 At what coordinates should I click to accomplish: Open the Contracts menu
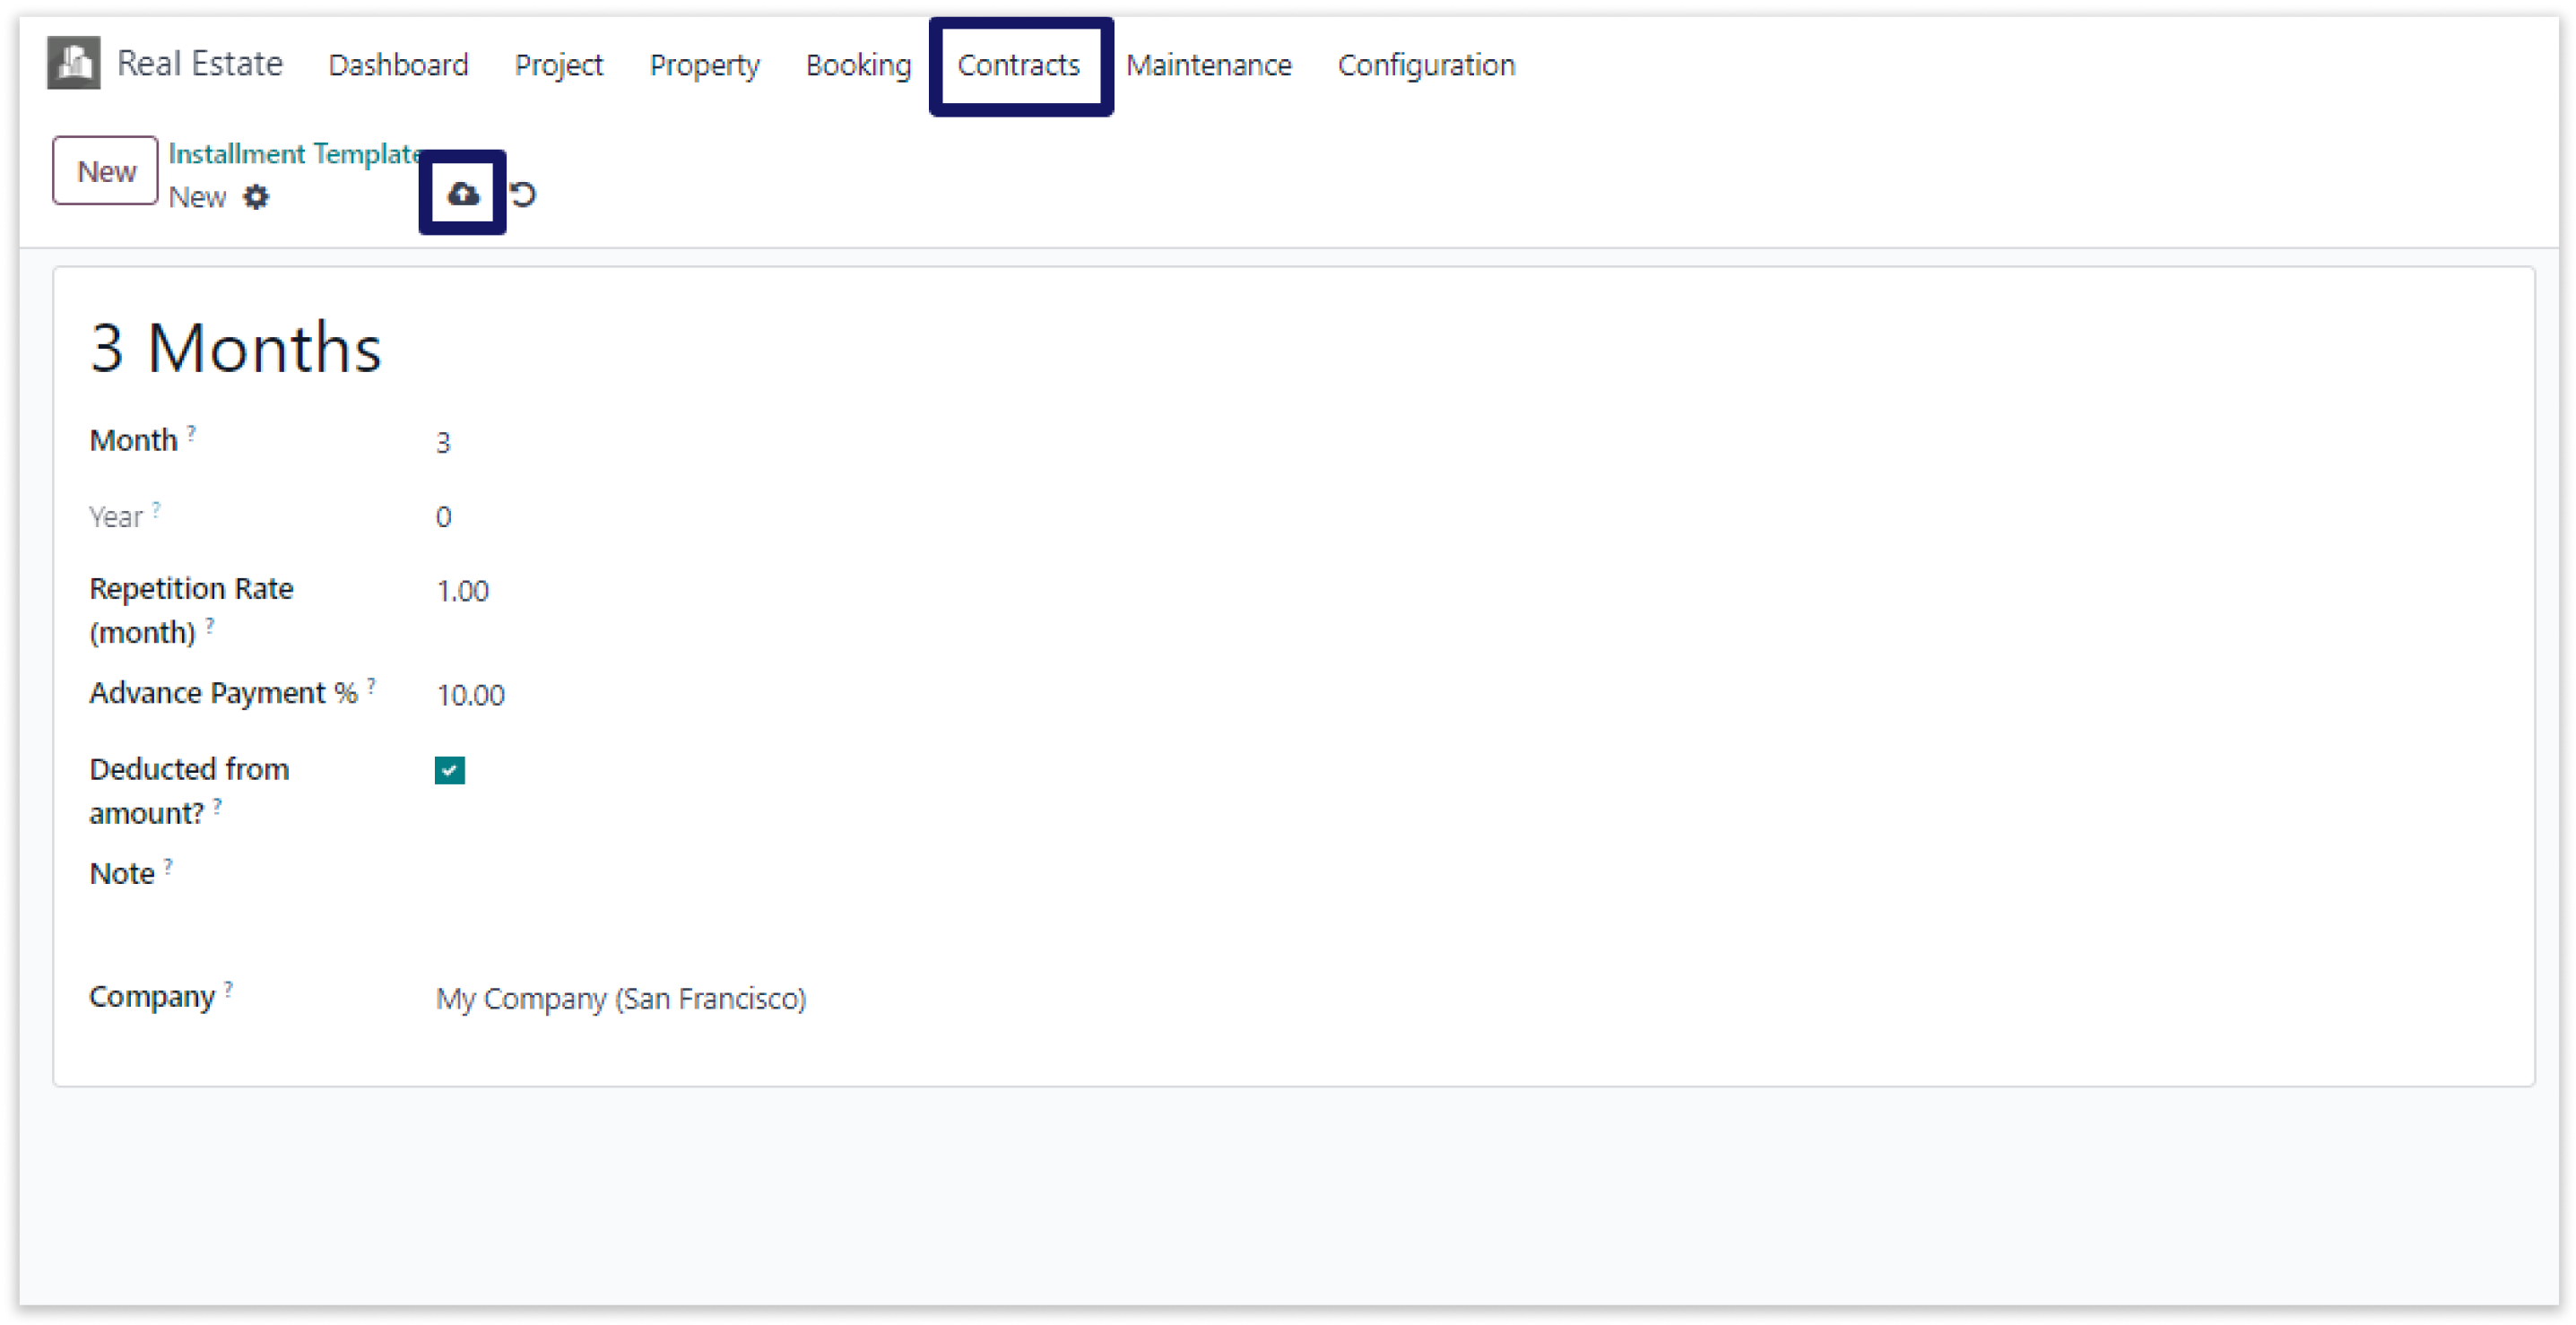[x=1018, y=65]
